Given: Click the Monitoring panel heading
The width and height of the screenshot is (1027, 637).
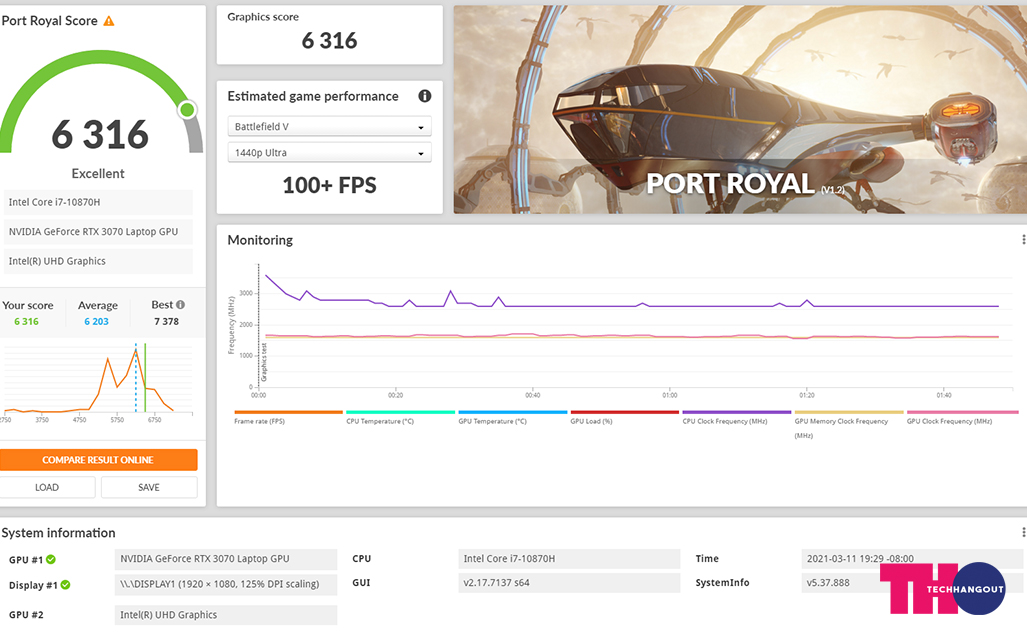Looking at the screenshot, I should [260, 240].
